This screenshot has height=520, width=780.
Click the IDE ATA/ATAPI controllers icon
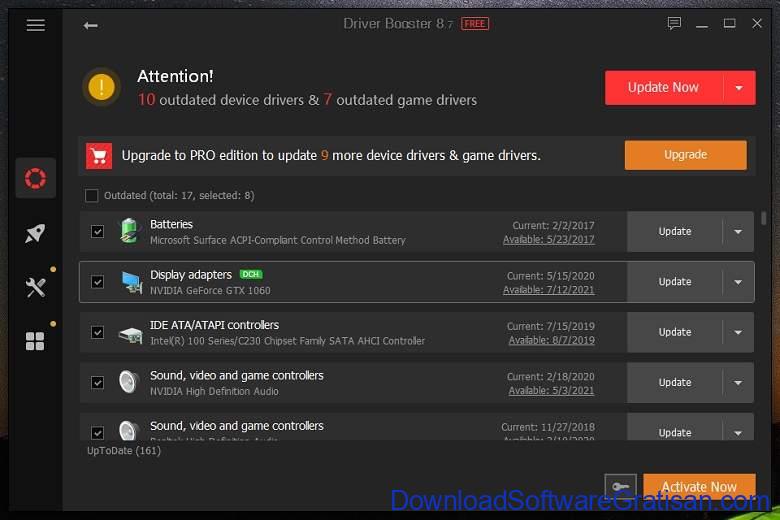(x=130, y=333)
